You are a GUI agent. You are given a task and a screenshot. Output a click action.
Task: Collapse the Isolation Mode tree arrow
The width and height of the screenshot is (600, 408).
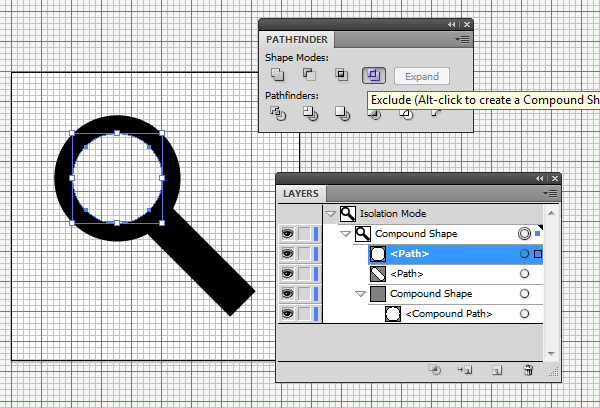click(x=330, y=214)
